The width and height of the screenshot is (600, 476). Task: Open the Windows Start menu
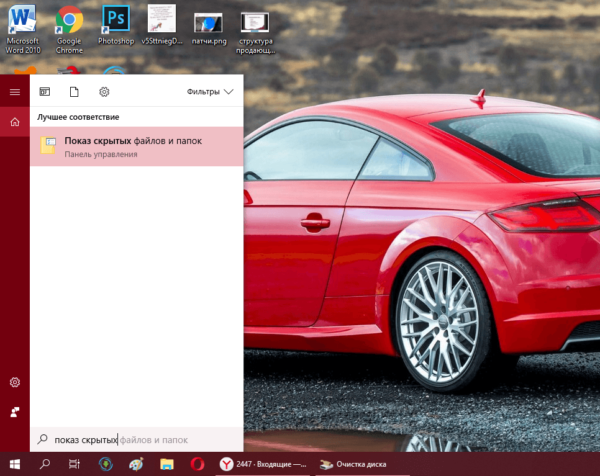tap(15, 465)
